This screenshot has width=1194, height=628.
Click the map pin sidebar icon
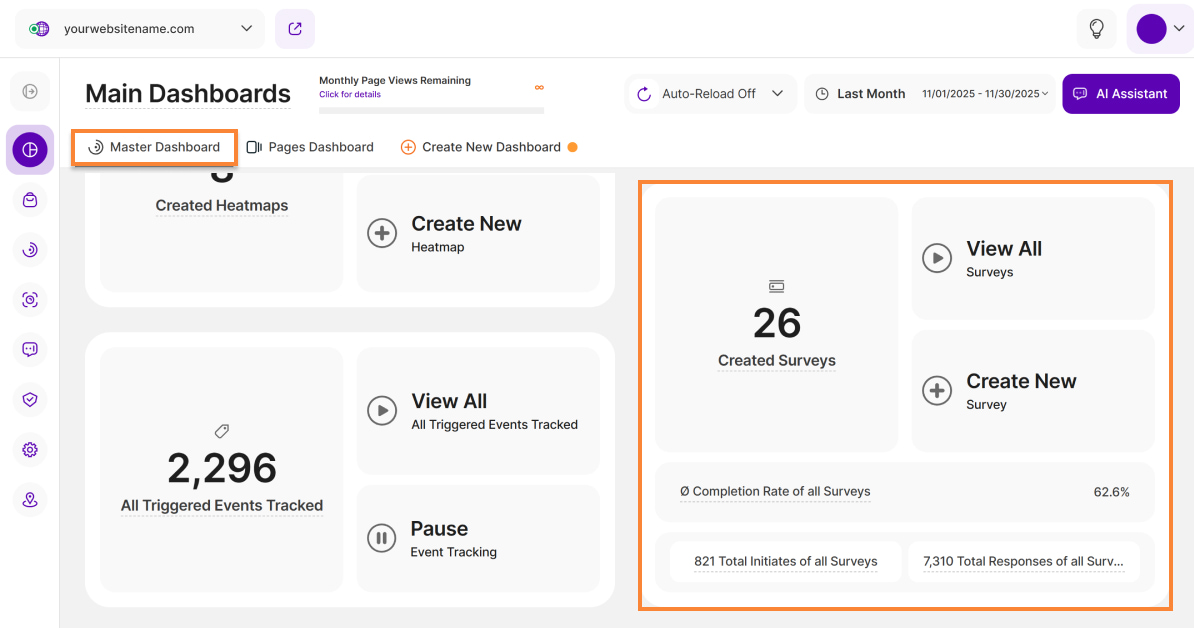(30, 500)
